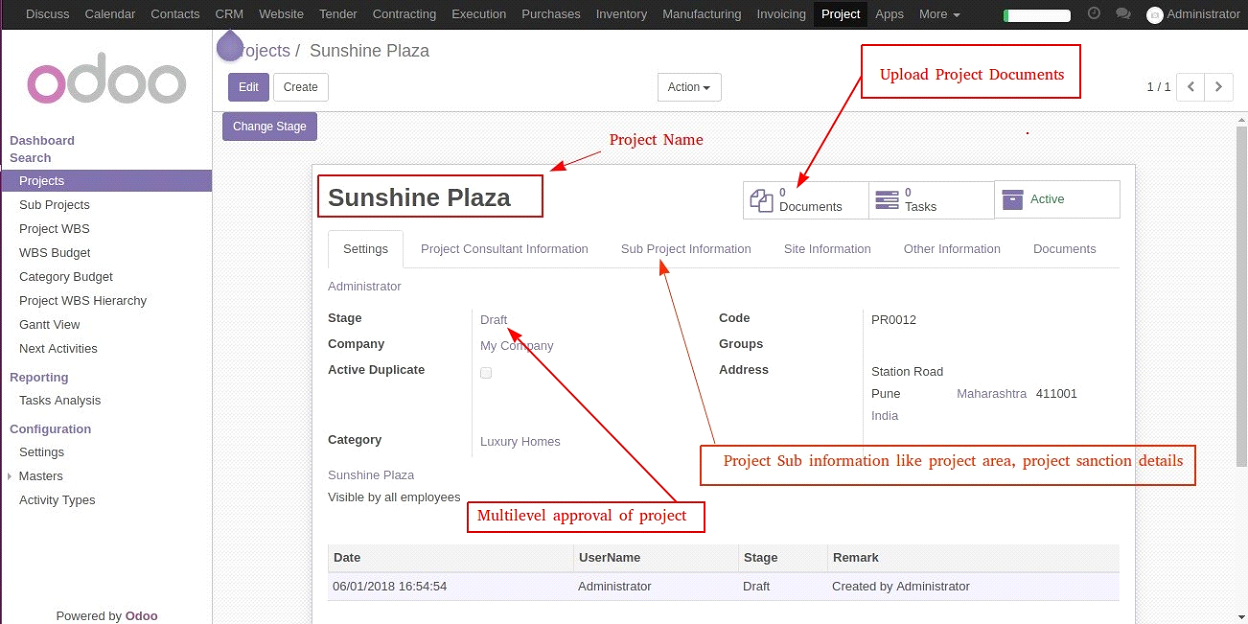Screen dimensions: 1248x624
Task: Open the Site Information tab
Action: coord(827,249)
